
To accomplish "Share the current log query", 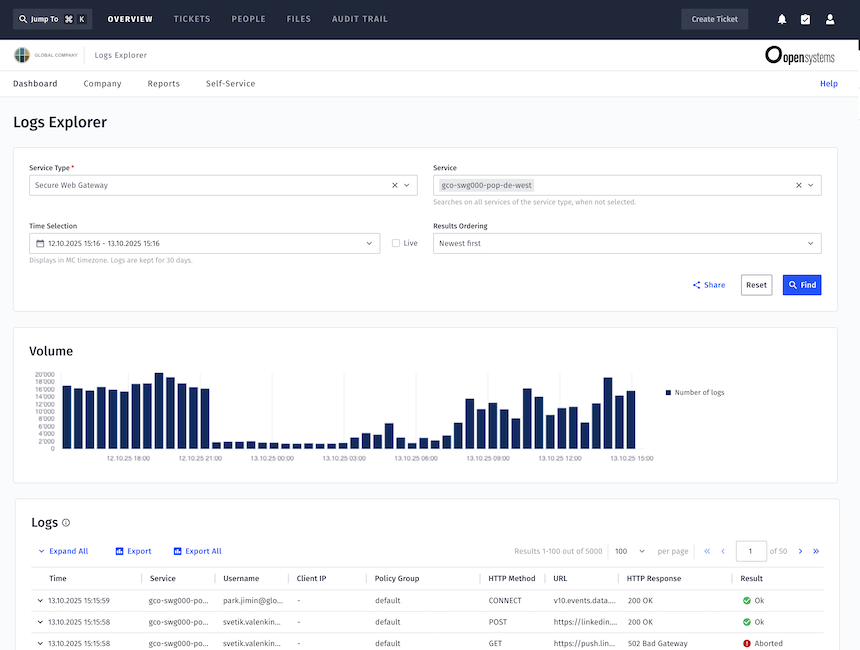I will 709,285.
